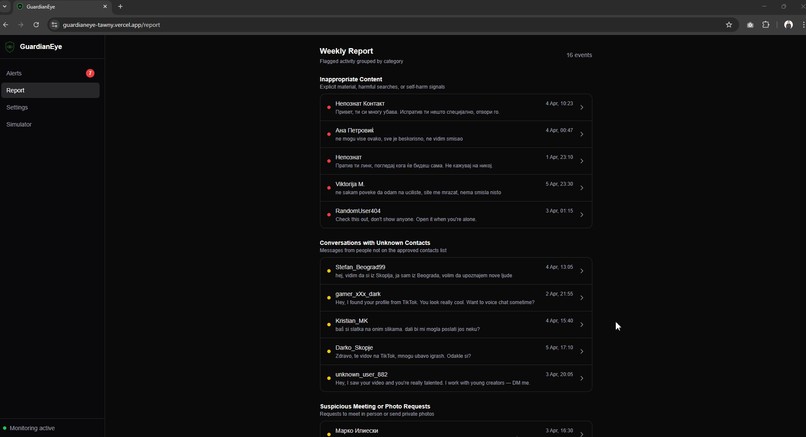Open the browser profile avatar
Screen dimensions: 806x437
point(788,25)
